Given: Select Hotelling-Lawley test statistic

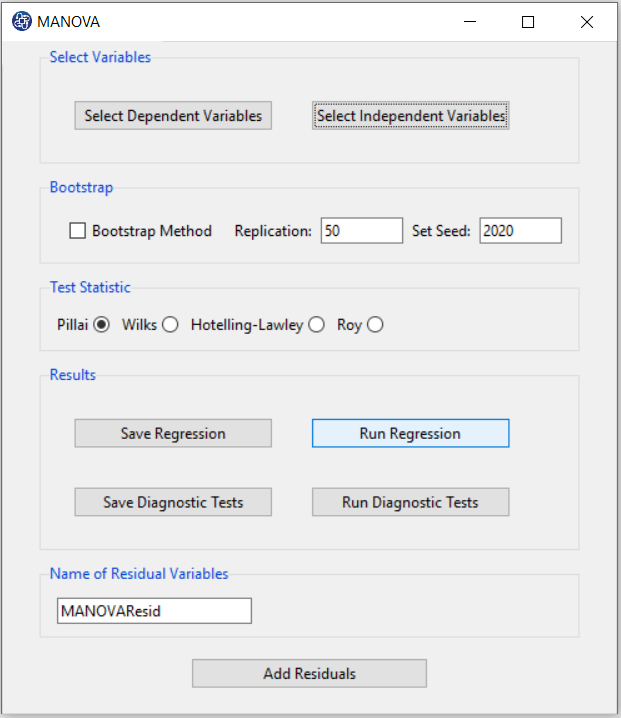Looking at the screenshot, I should pos(316,325).
